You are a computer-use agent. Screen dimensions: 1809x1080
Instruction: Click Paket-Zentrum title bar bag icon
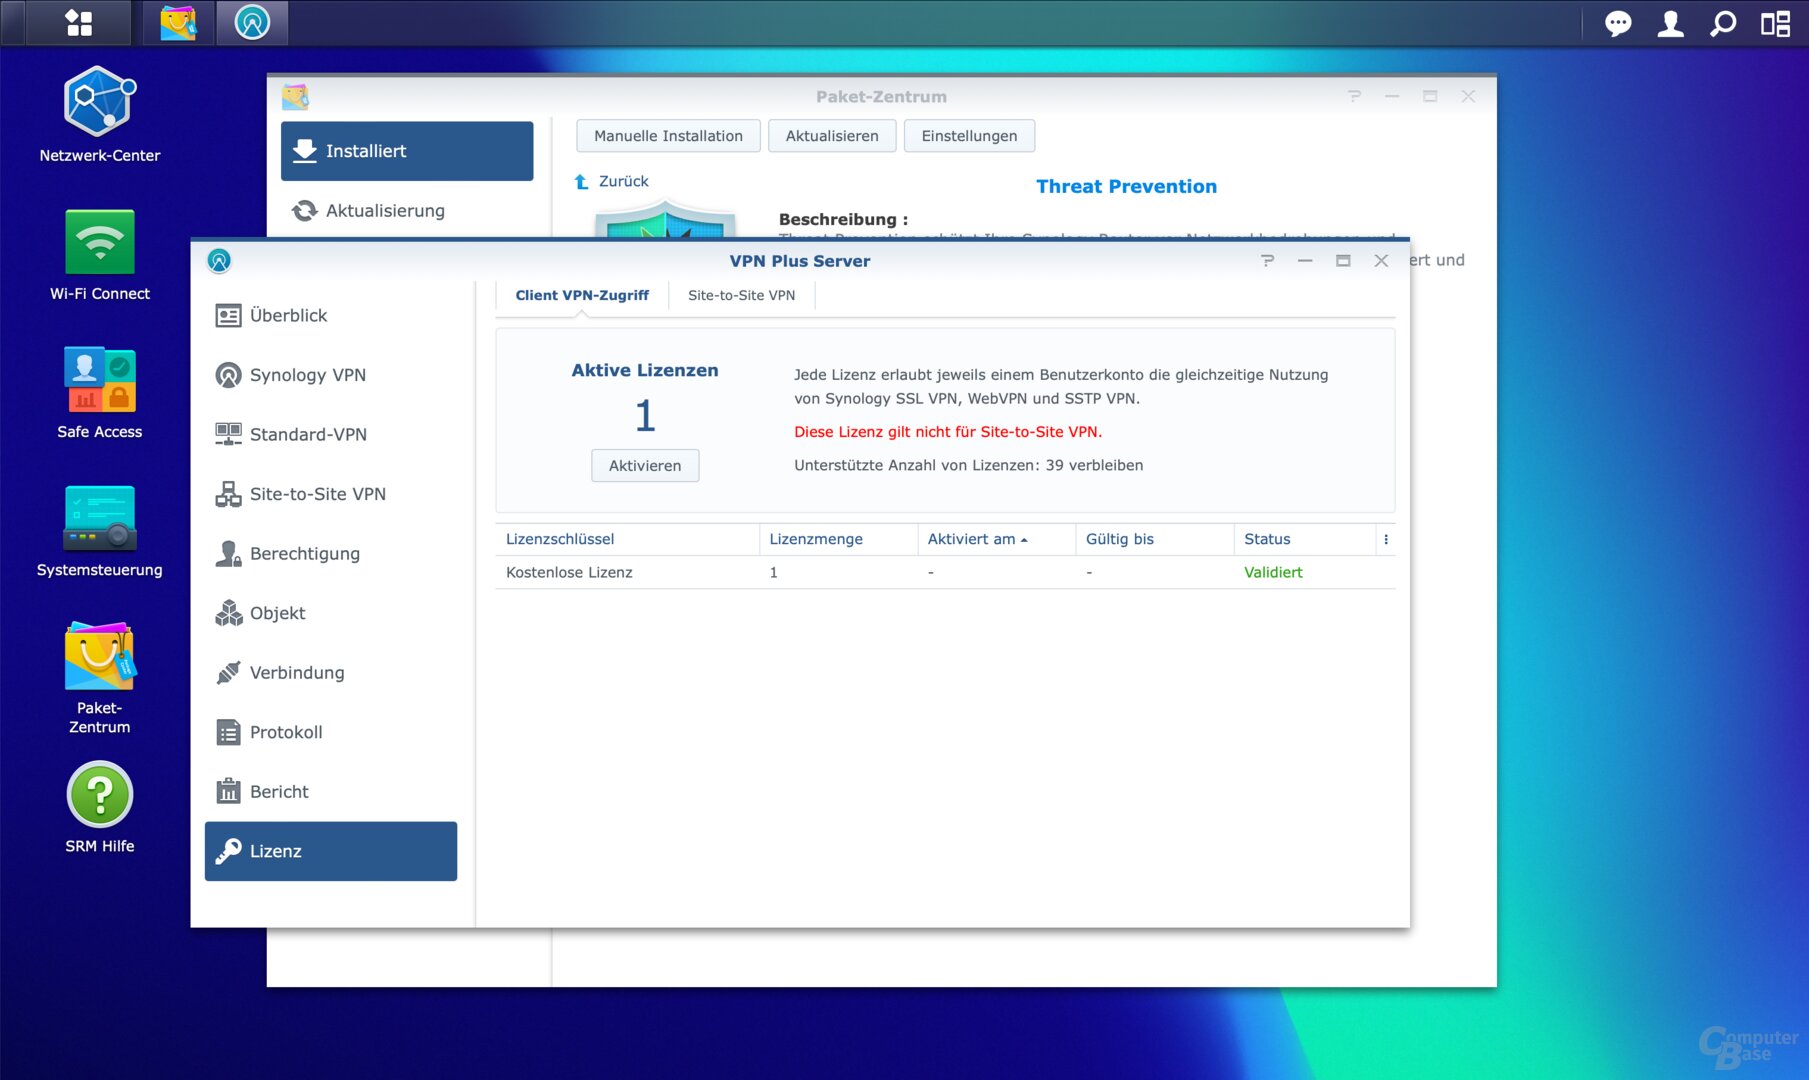[x=295, y=96]
